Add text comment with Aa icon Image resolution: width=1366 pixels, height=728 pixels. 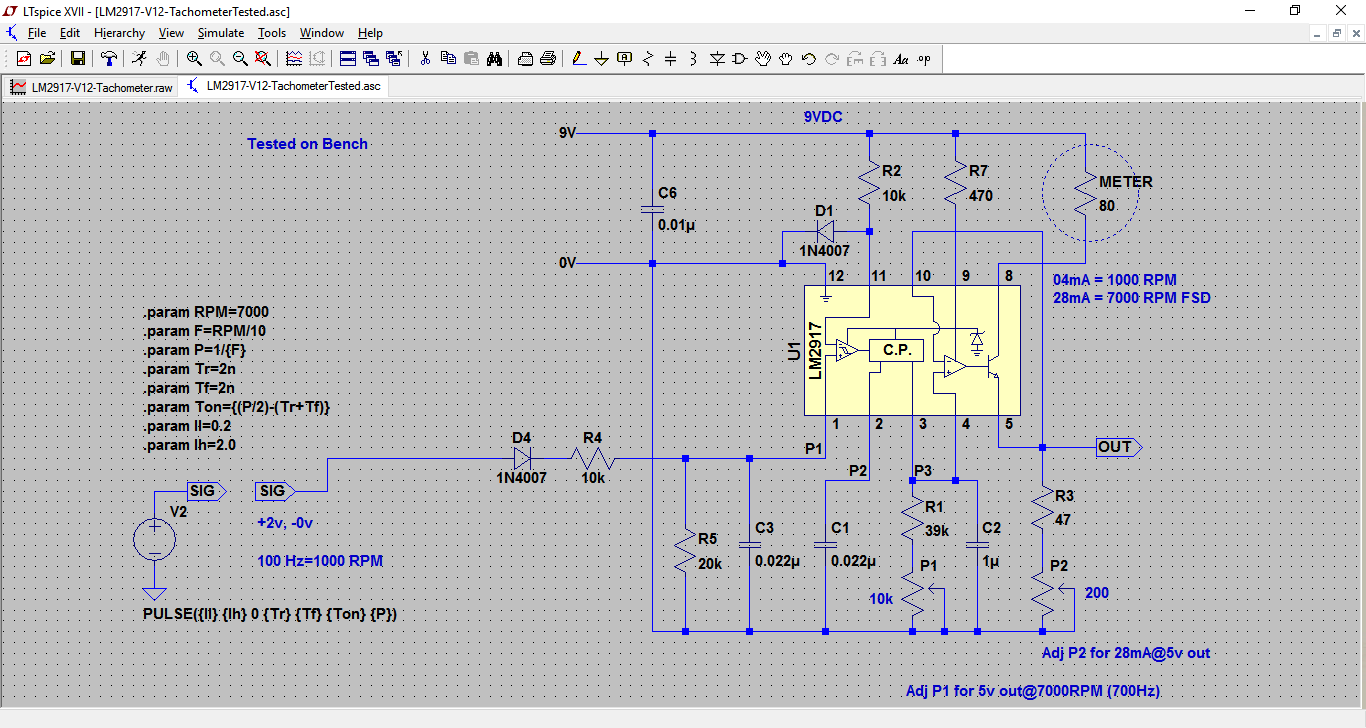tap(900, 59)
